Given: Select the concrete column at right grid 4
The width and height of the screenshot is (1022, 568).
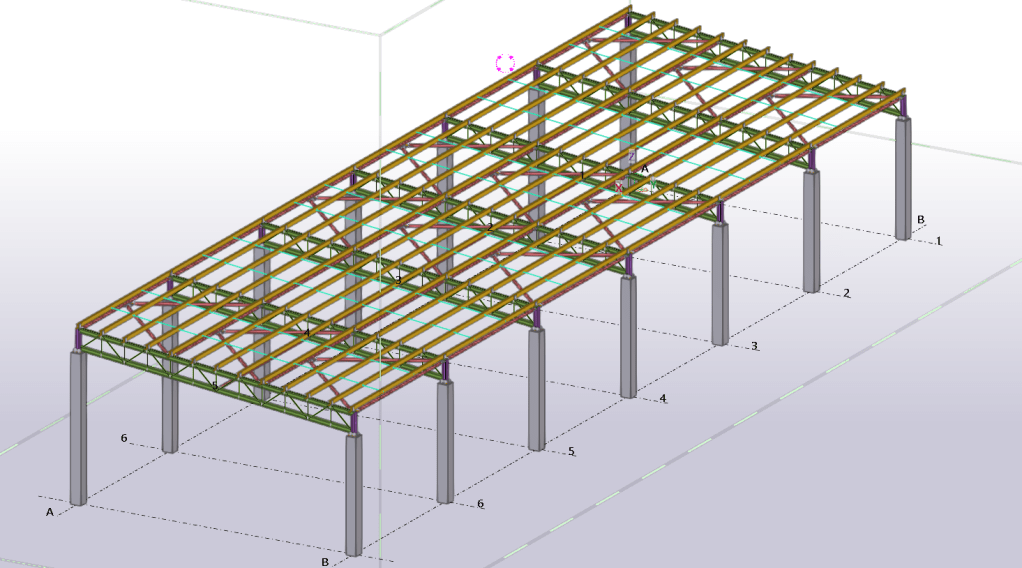Looking at the screenshot, I should pos(628,335).
